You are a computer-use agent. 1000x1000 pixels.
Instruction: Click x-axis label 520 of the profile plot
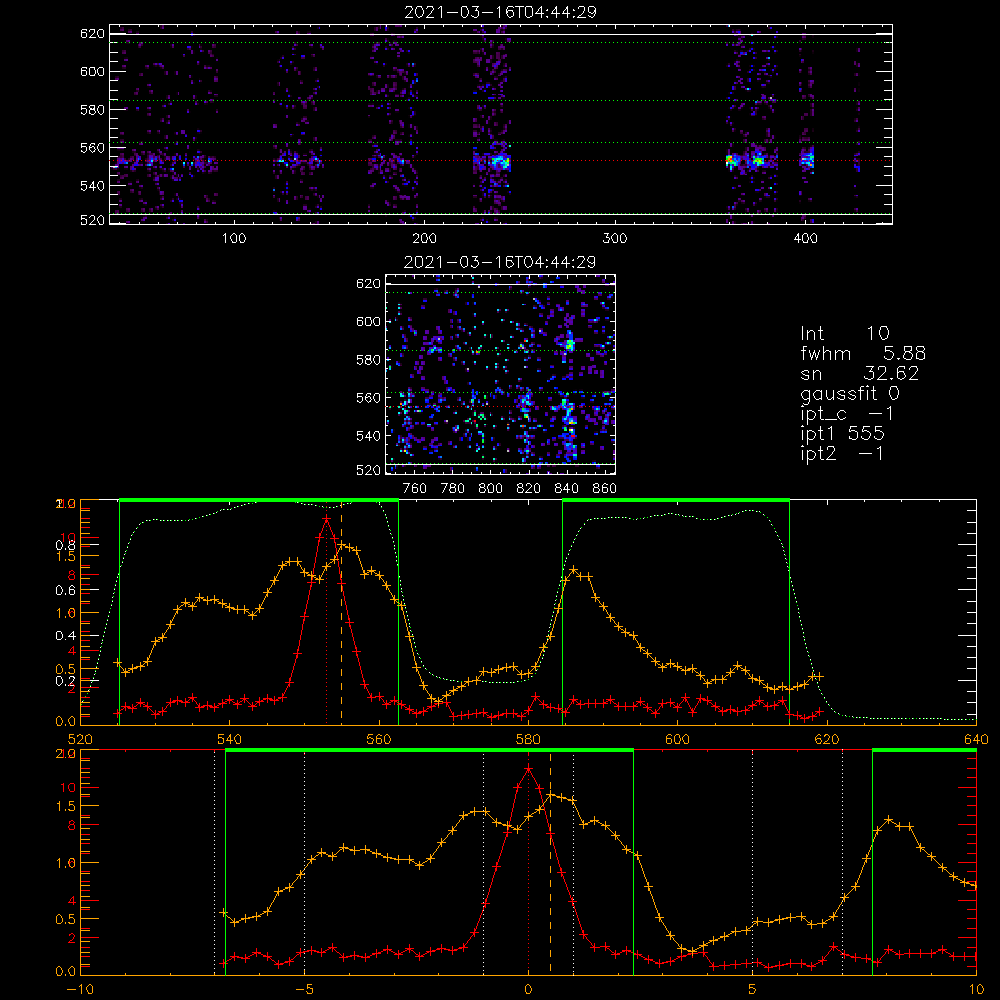pos(80,740)
